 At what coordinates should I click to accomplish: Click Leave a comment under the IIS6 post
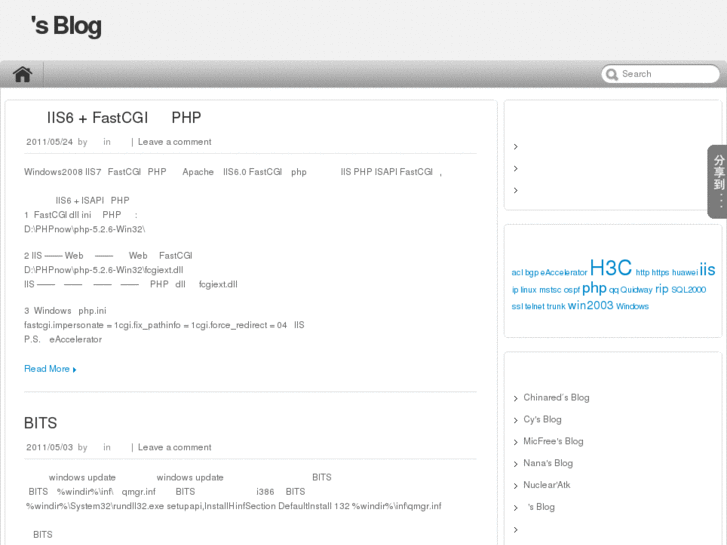click(x=174, y=142)
